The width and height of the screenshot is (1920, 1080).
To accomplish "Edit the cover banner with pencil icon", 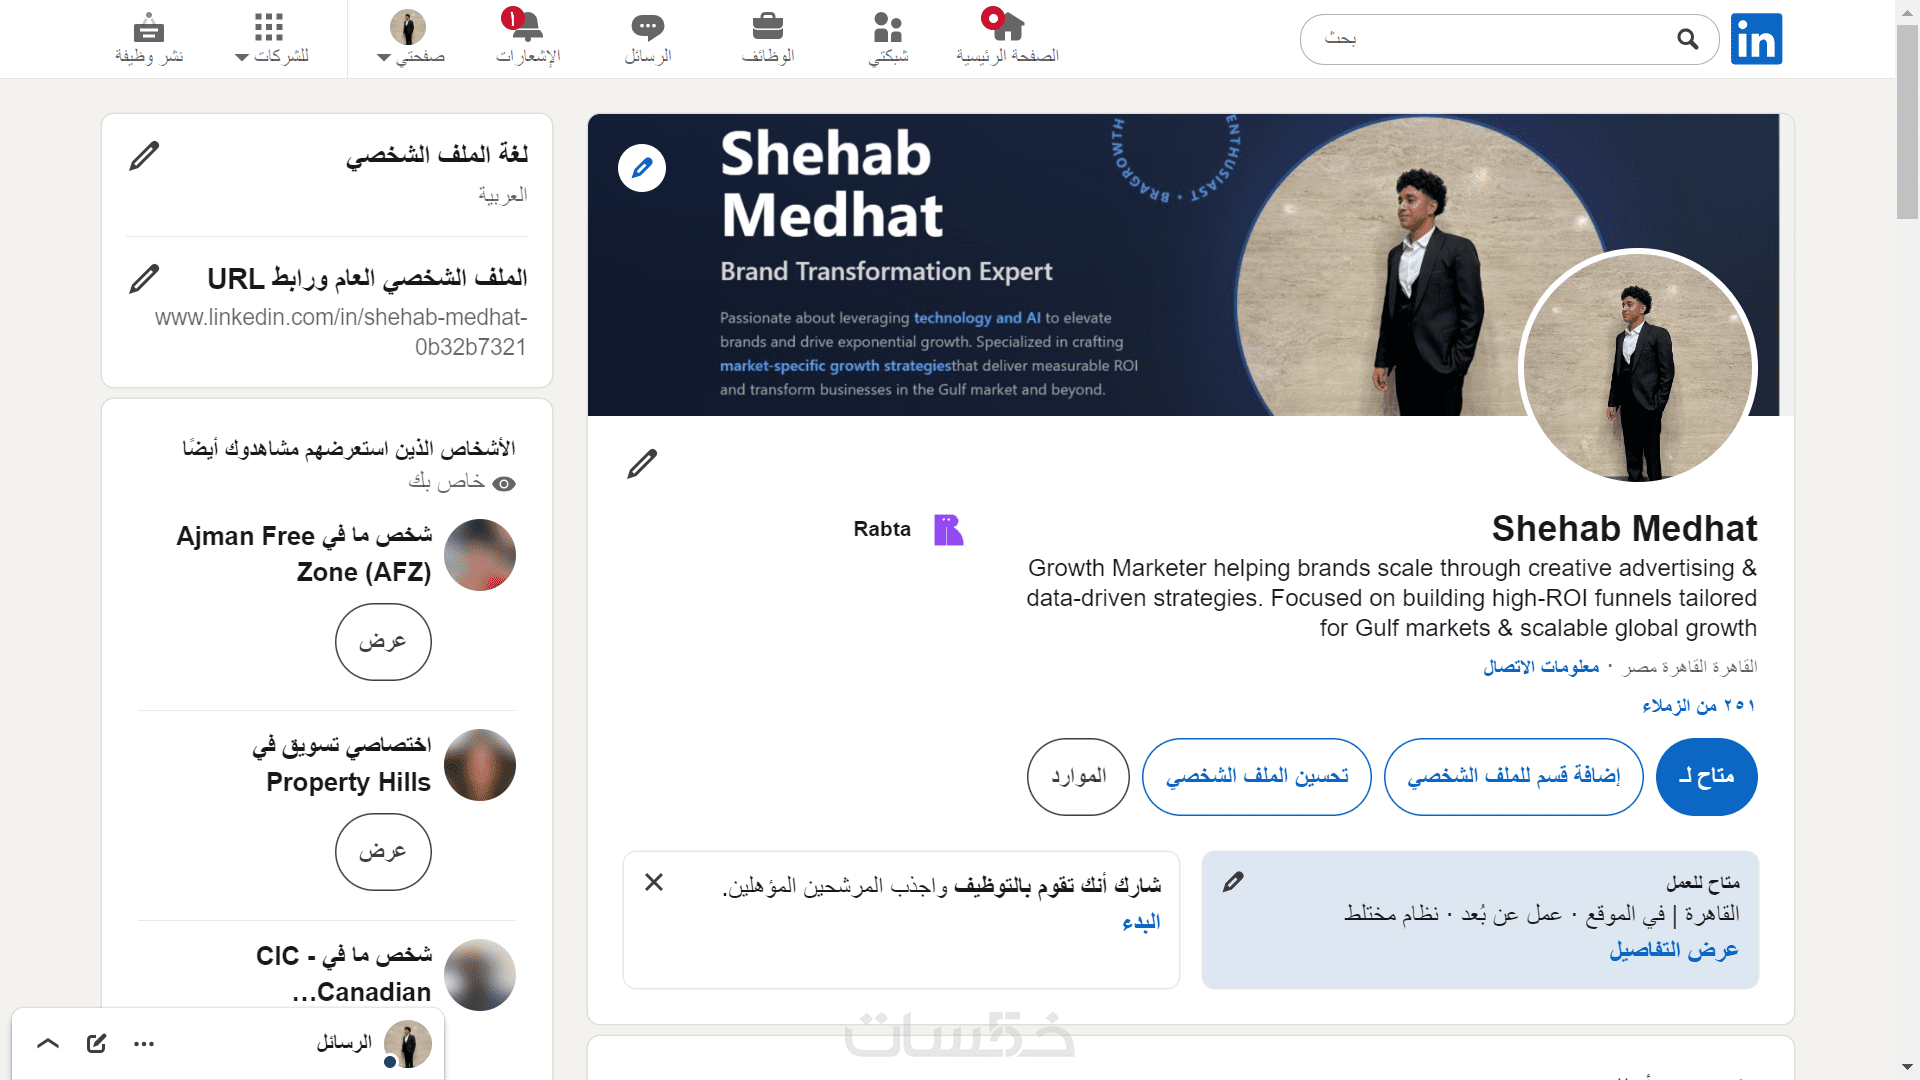I will [642, 168].
